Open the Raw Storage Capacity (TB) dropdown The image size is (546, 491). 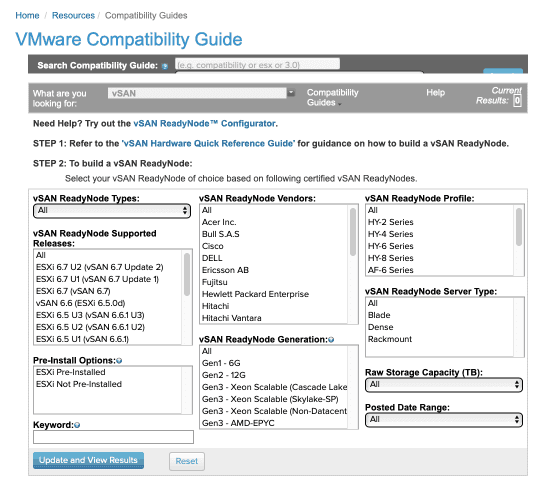[444, 384]
